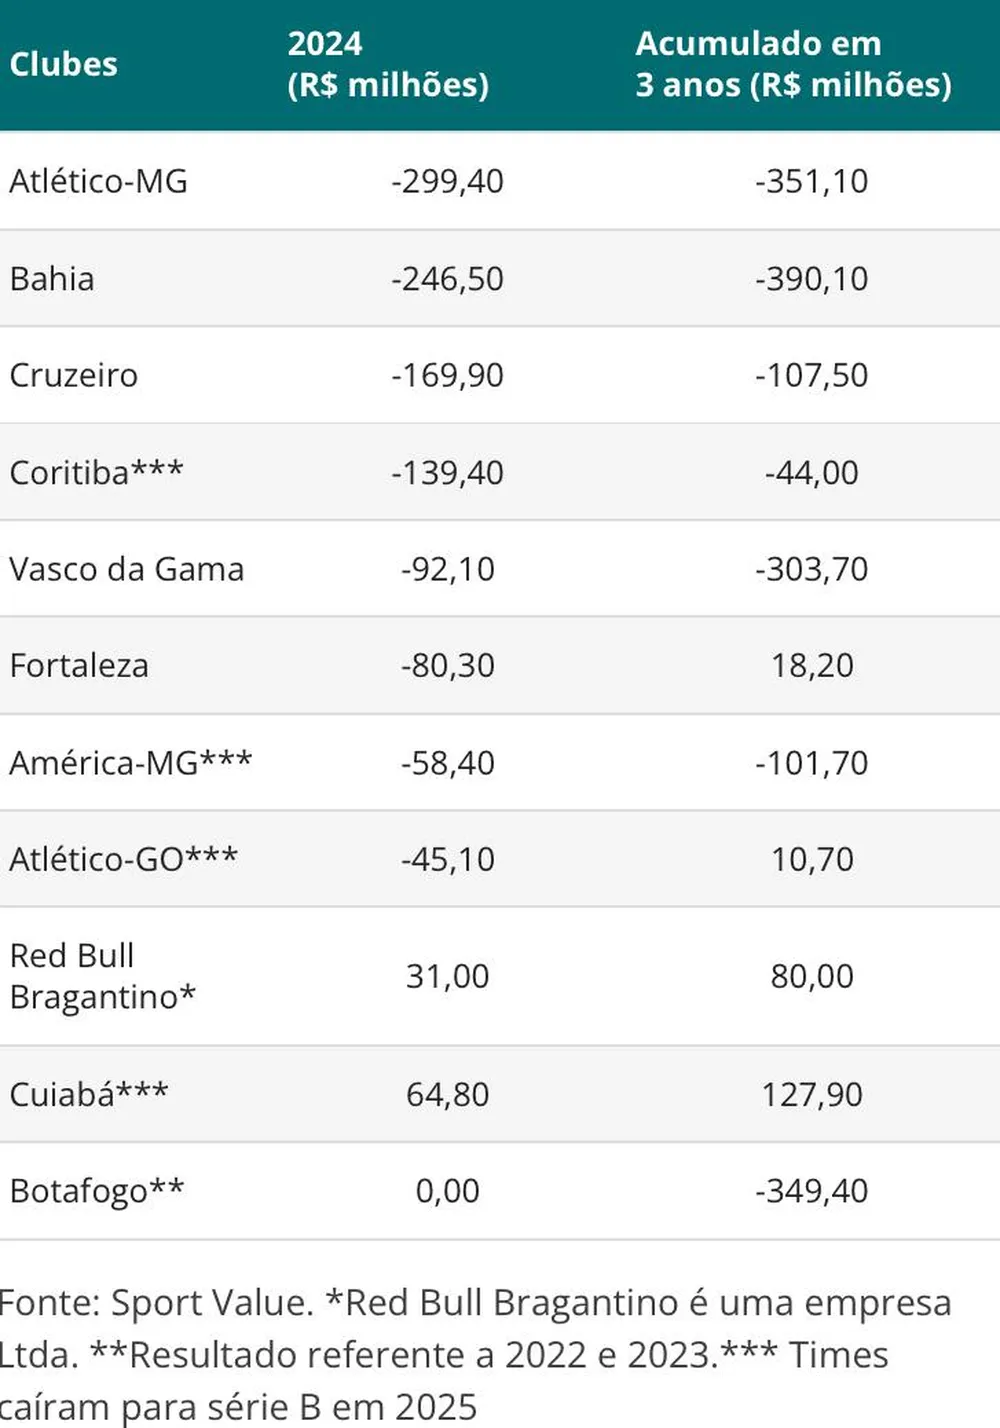The height and width of the screenshot is (1428, 1000).
Task: Select the Botafogo** club name
Action: tap(97, 1191)
